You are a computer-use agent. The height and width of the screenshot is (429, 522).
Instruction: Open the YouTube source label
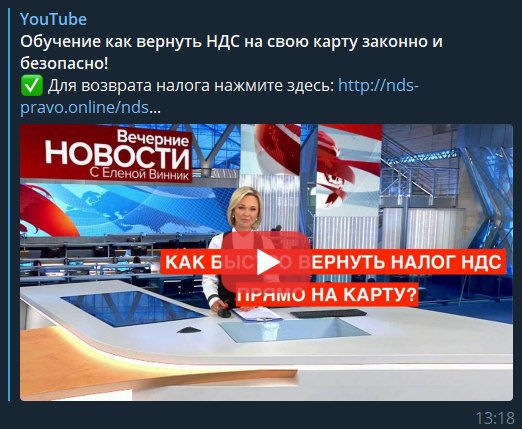53,19
